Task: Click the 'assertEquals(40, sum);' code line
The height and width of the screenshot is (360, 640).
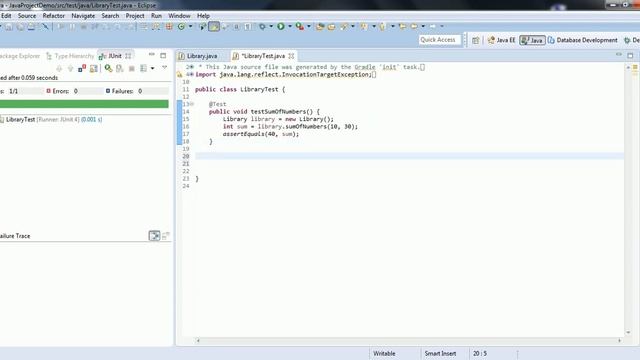Action: click(x=261, y=134)
